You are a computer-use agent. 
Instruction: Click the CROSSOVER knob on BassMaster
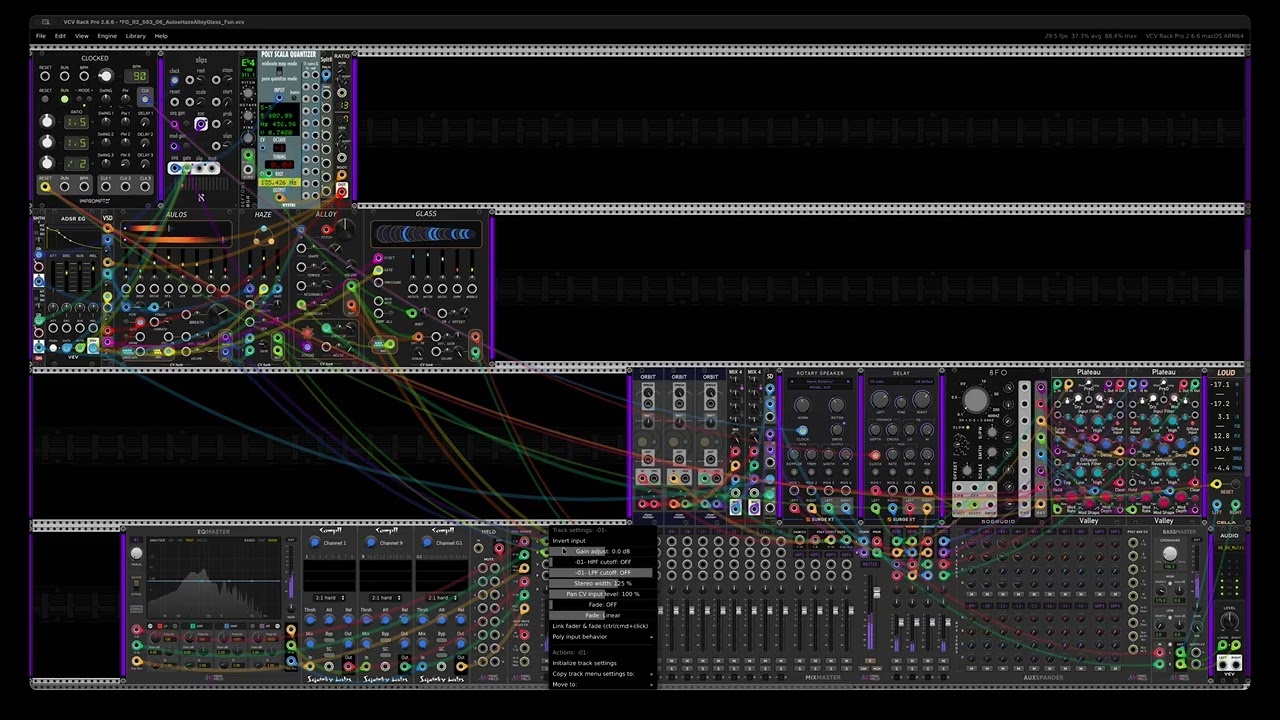1170,552
